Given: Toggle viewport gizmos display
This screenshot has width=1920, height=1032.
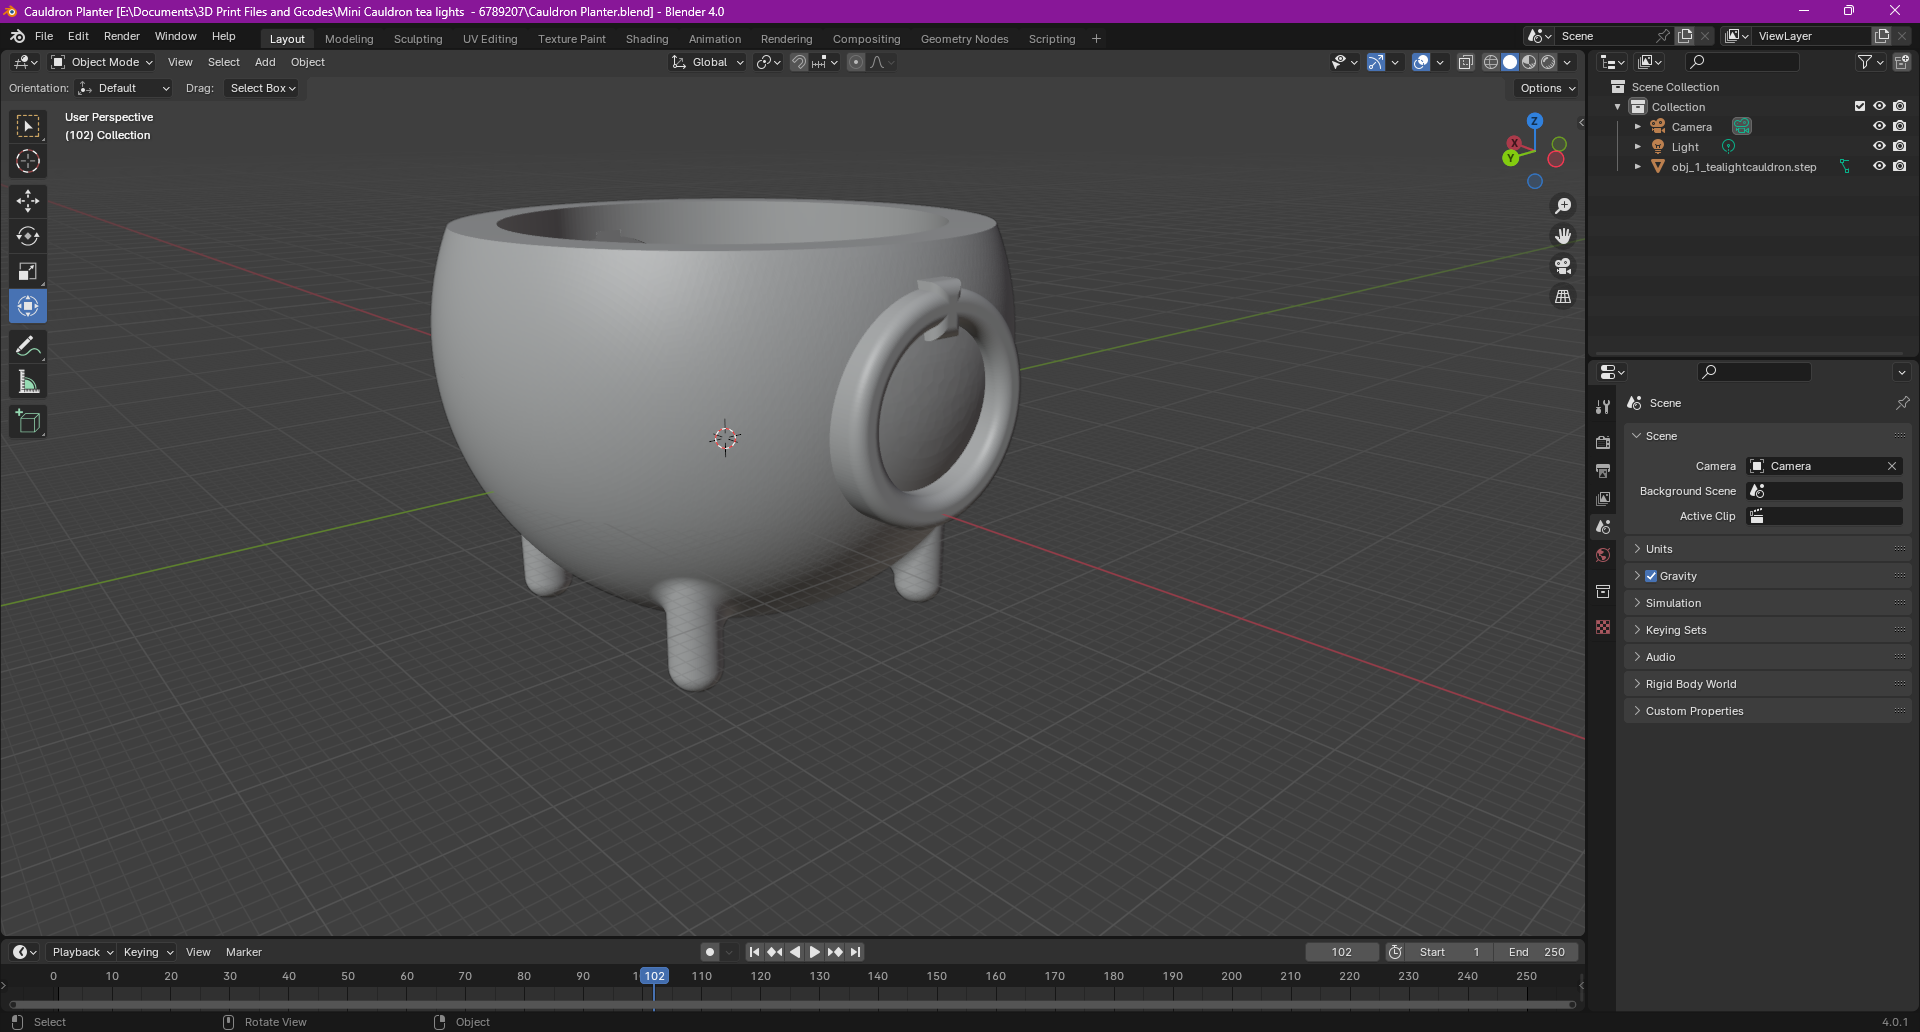Looking at the screenshot, I should (1376, 62).
